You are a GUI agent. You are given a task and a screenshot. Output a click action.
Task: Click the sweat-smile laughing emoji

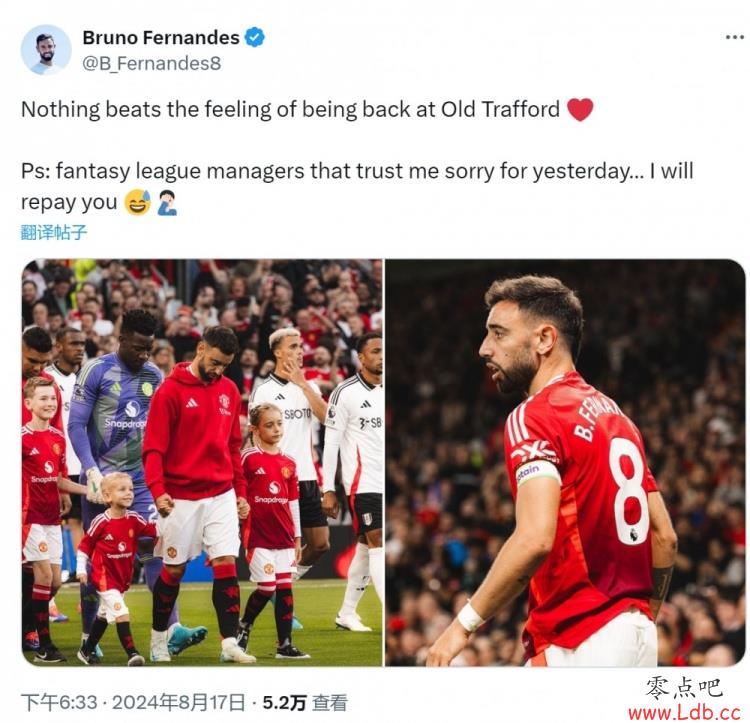click(x=138, y=202)
